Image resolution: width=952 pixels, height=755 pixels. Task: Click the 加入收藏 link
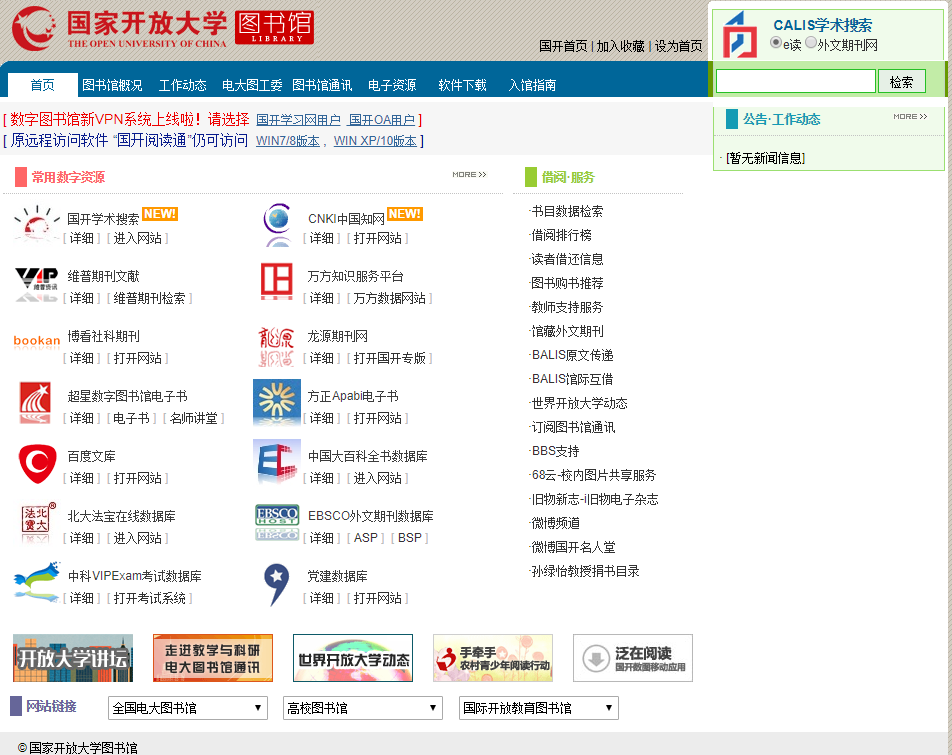click(x=620, y=46)
